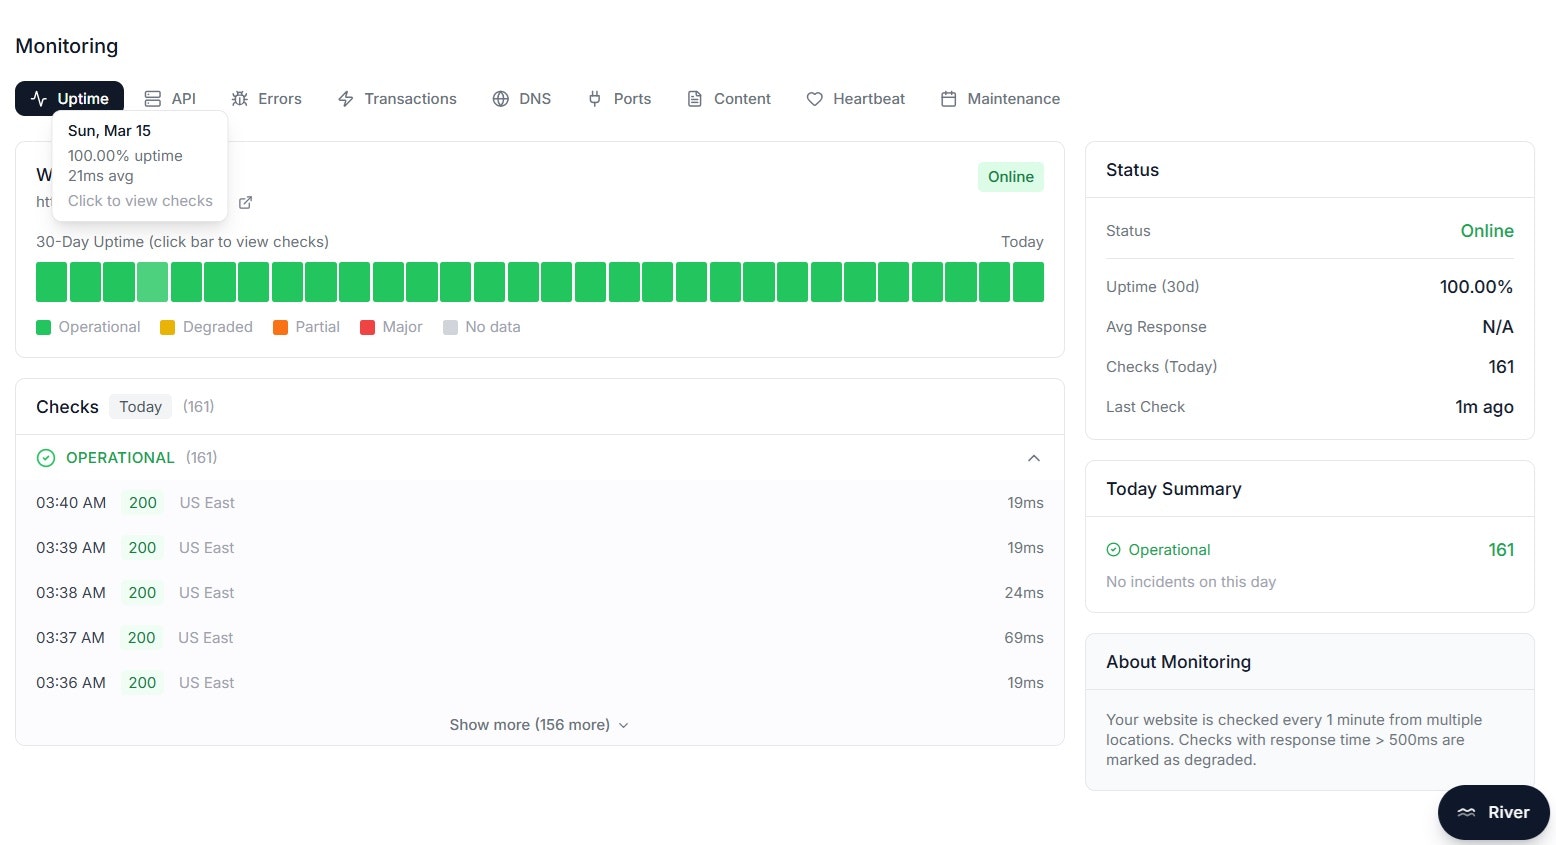The image size is (1556, 845).
Task: Click the Online status badge
Action: (x=1010, y=177)
